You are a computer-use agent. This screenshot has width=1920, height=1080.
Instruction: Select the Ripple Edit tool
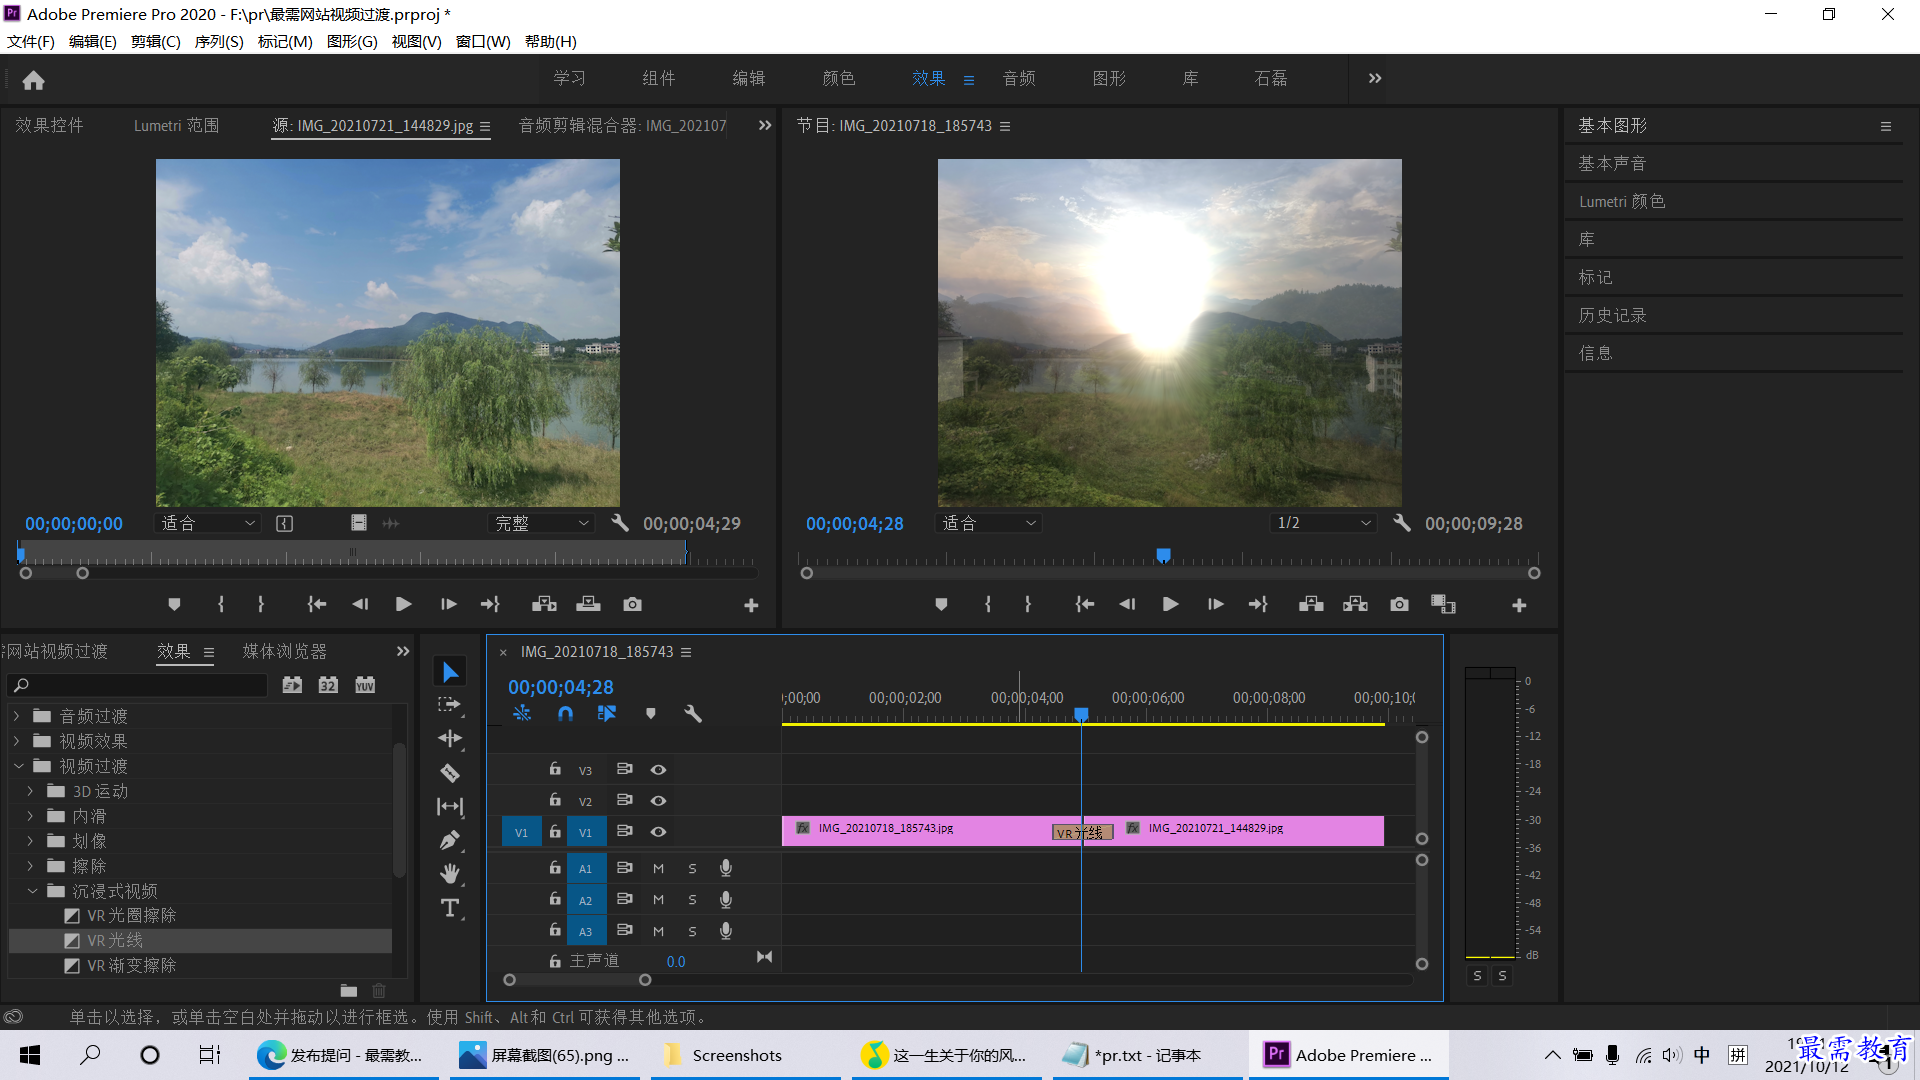450,739
